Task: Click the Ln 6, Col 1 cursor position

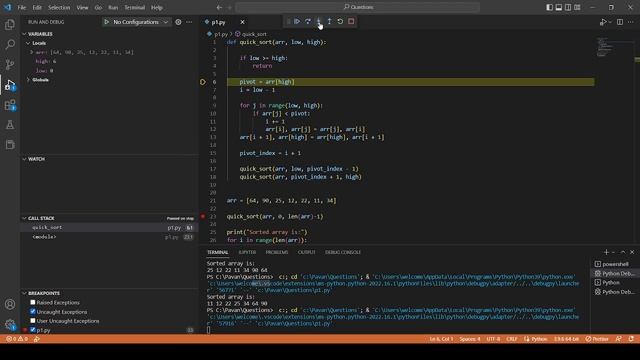Action: [441, 339]
